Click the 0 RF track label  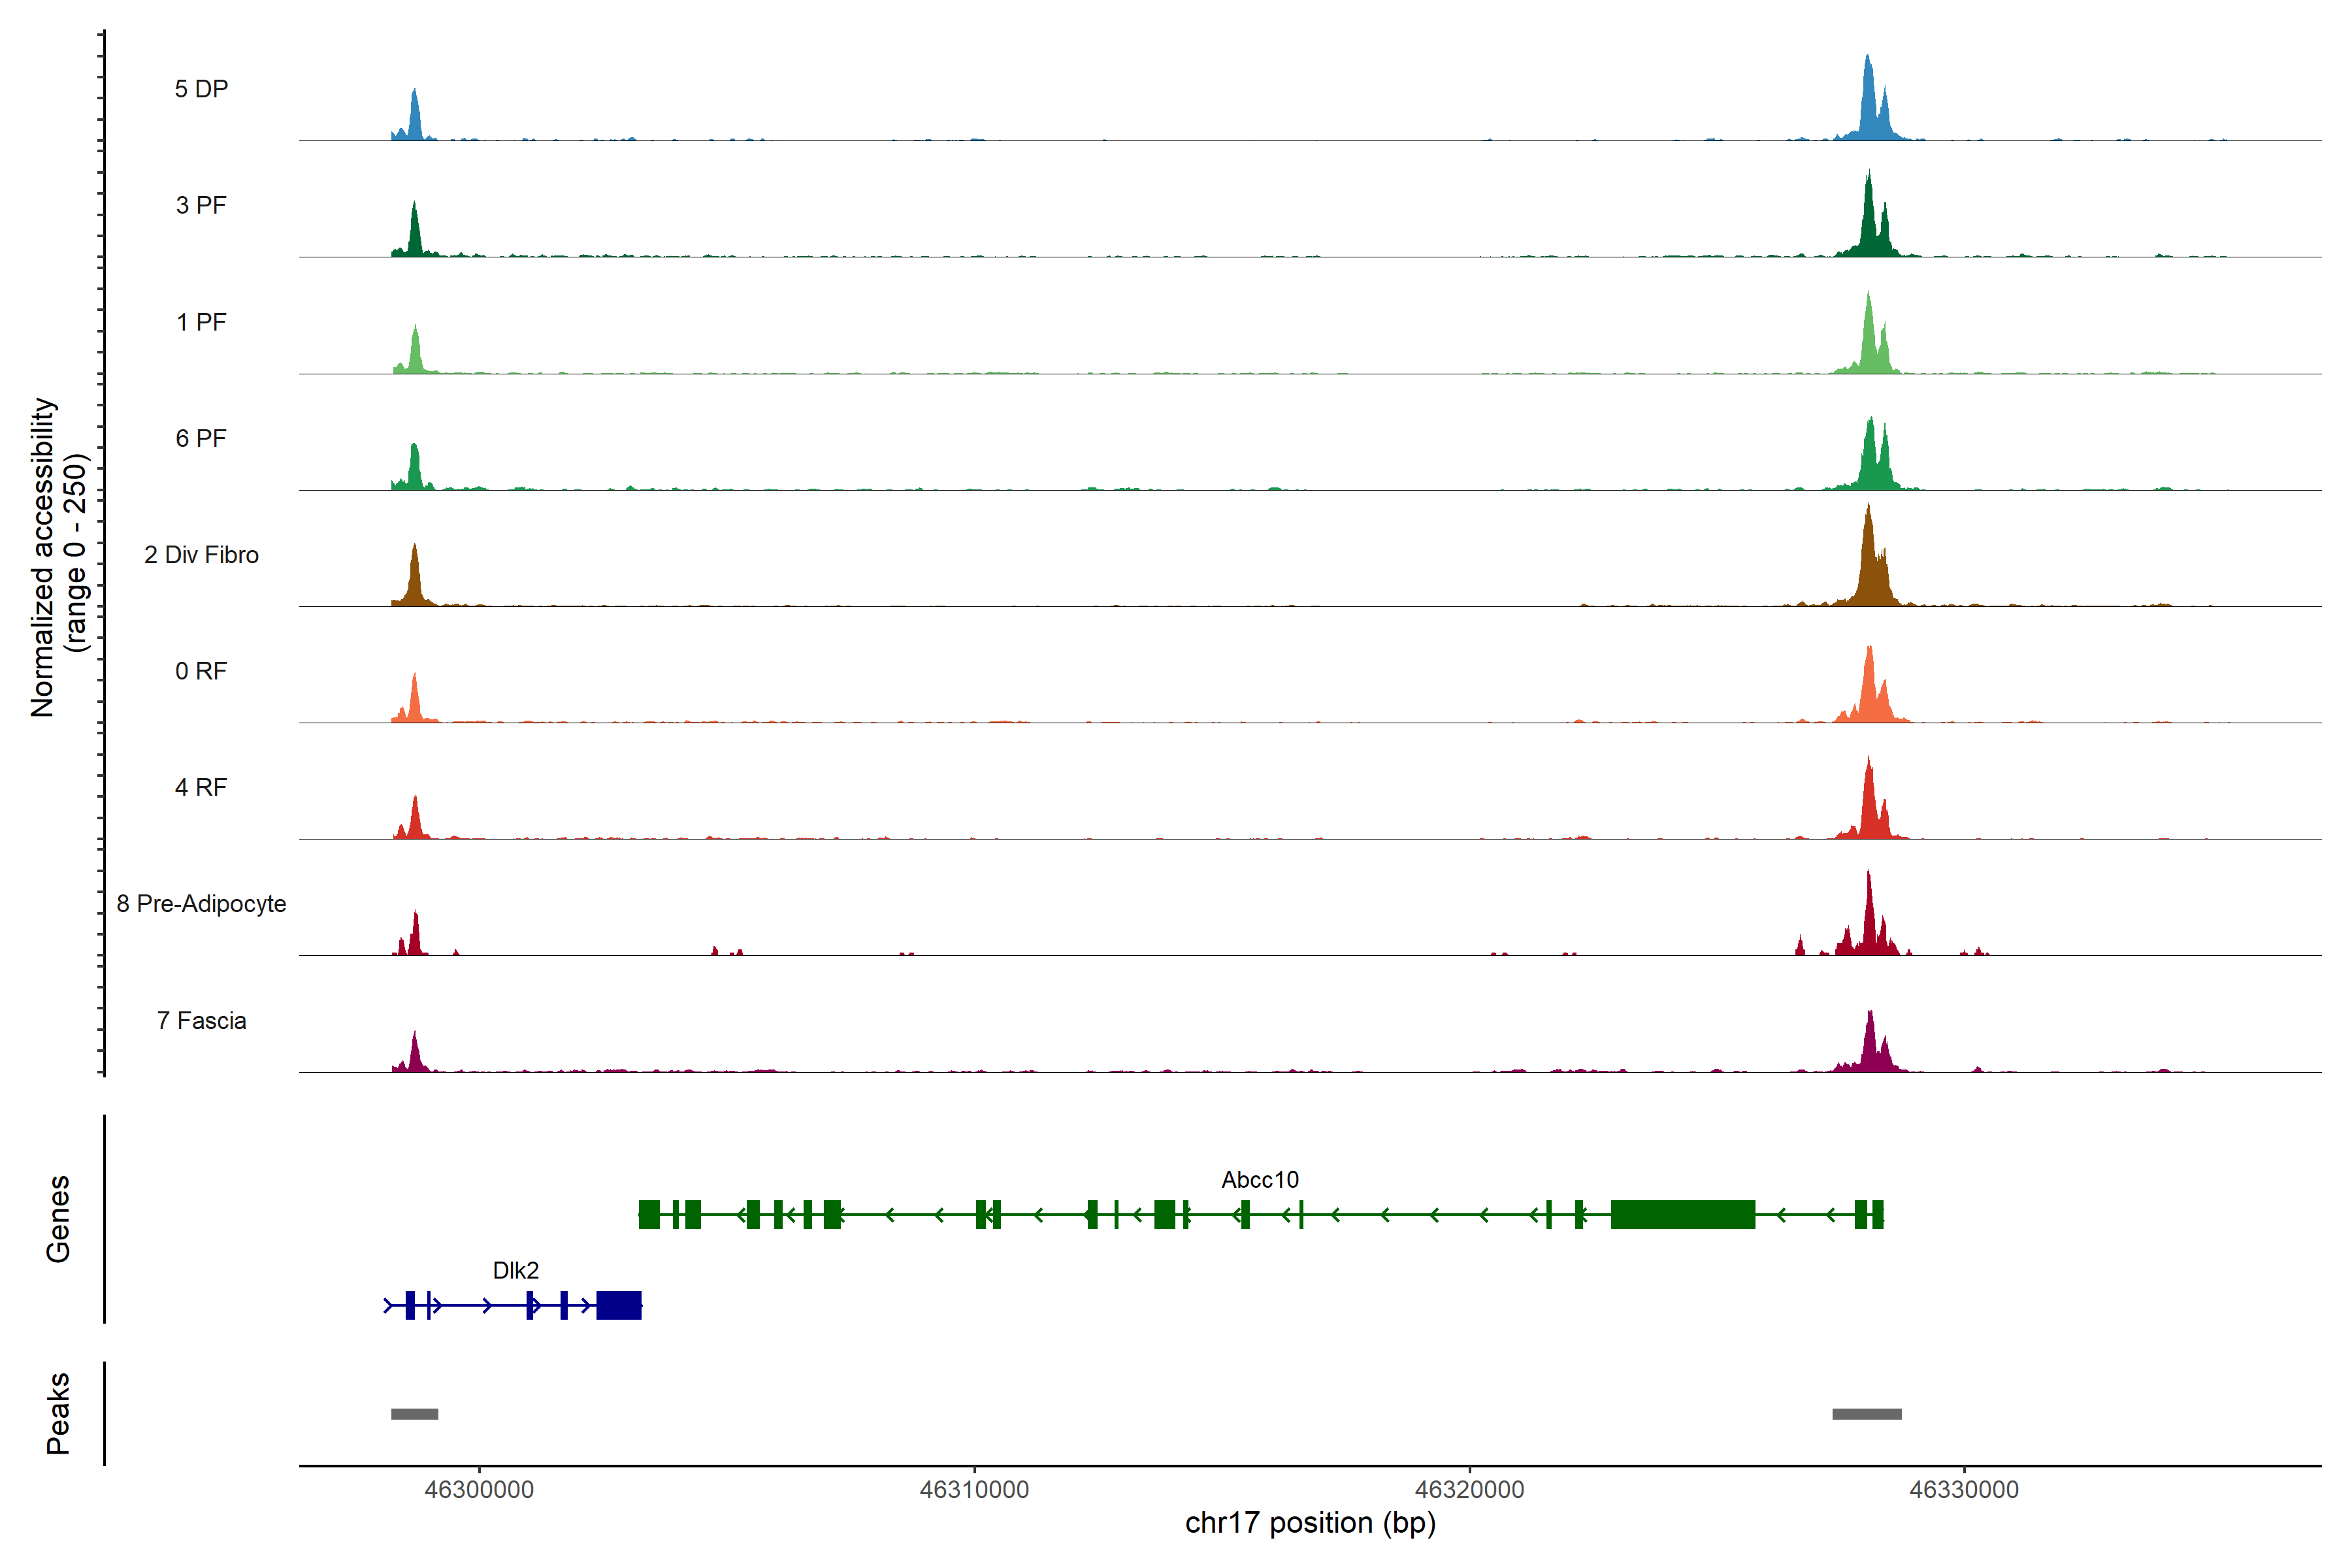[201, 671]
